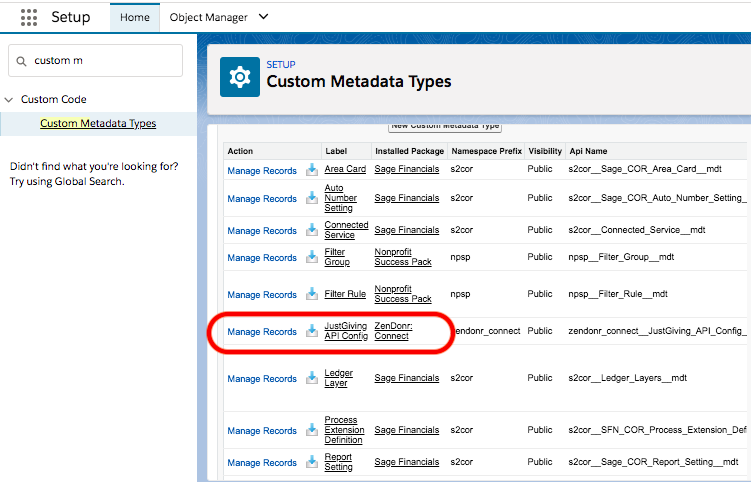Open the App Launcher grid icon
Image resolution: width=751 pixels, height=482 pixels.
tap(29, 17)
